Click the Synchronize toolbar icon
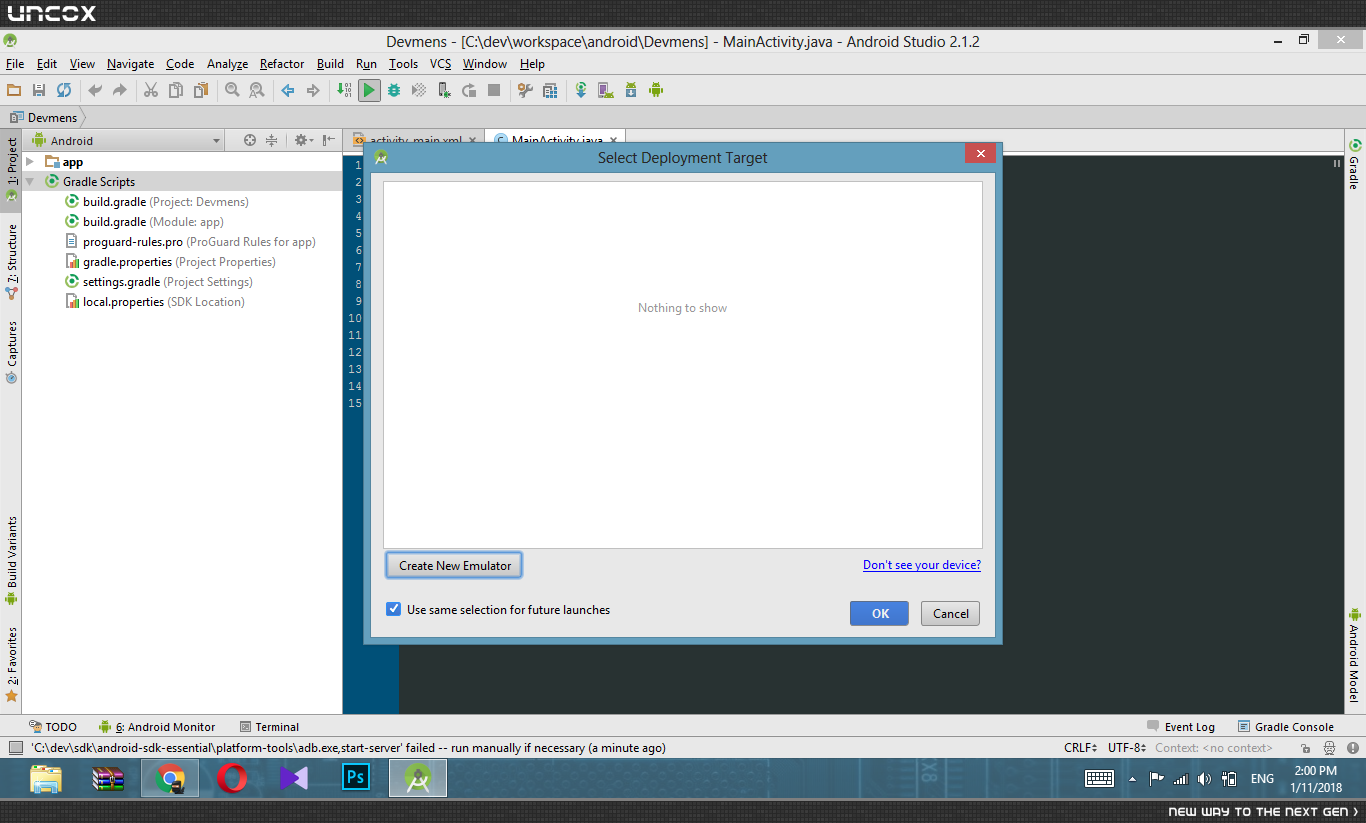Screen dimensions: 1366x823 point(64,90)
